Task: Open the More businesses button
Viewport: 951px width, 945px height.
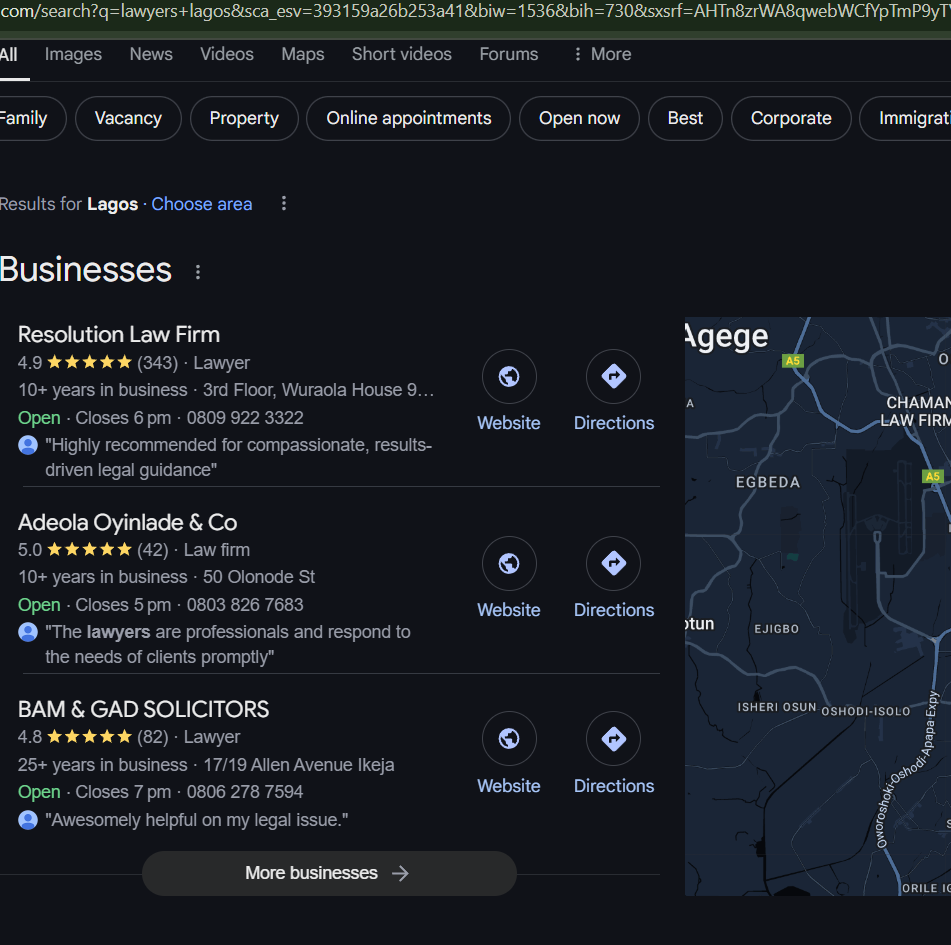Action: tap(329, 873)
